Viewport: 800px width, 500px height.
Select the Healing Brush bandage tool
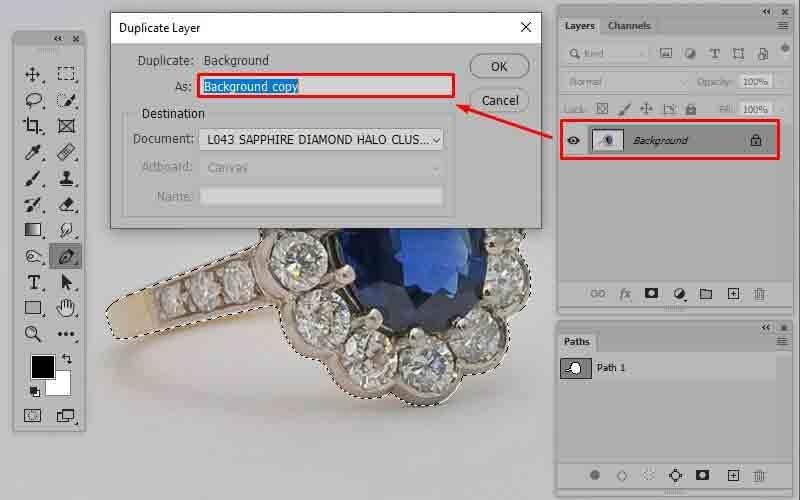click(66, 152)
